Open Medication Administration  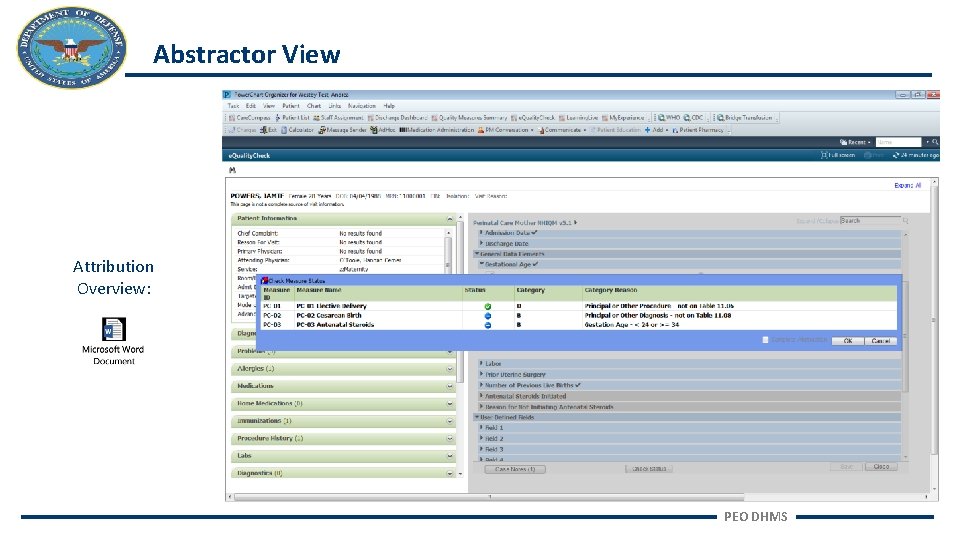tap(437, 130)
